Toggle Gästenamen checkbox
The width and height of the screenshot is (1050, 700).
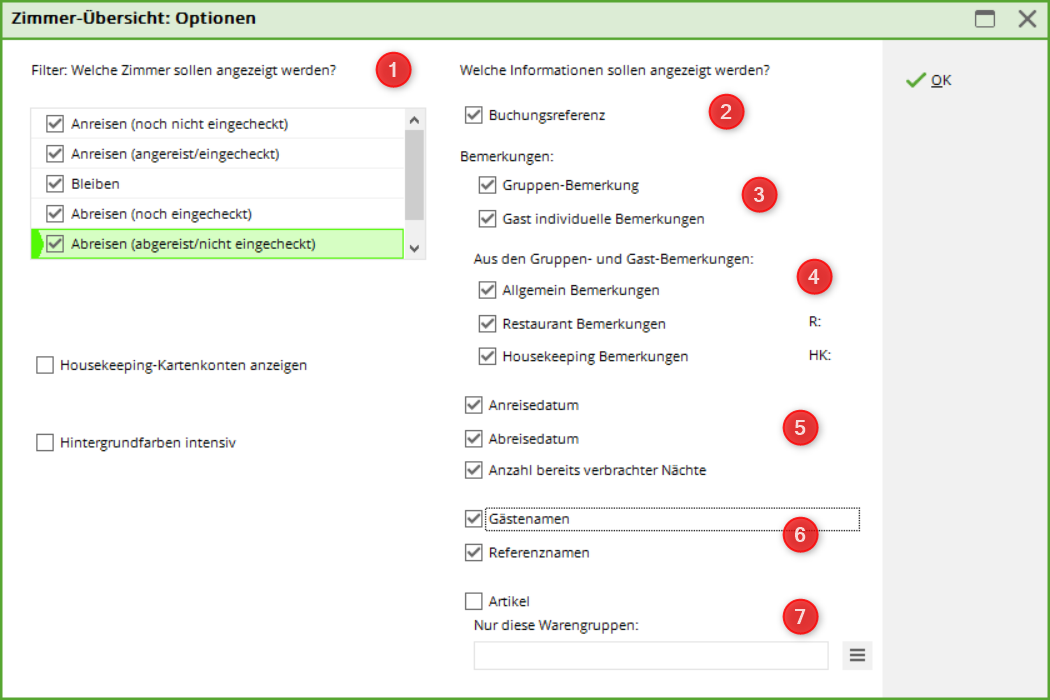point(474,519)
